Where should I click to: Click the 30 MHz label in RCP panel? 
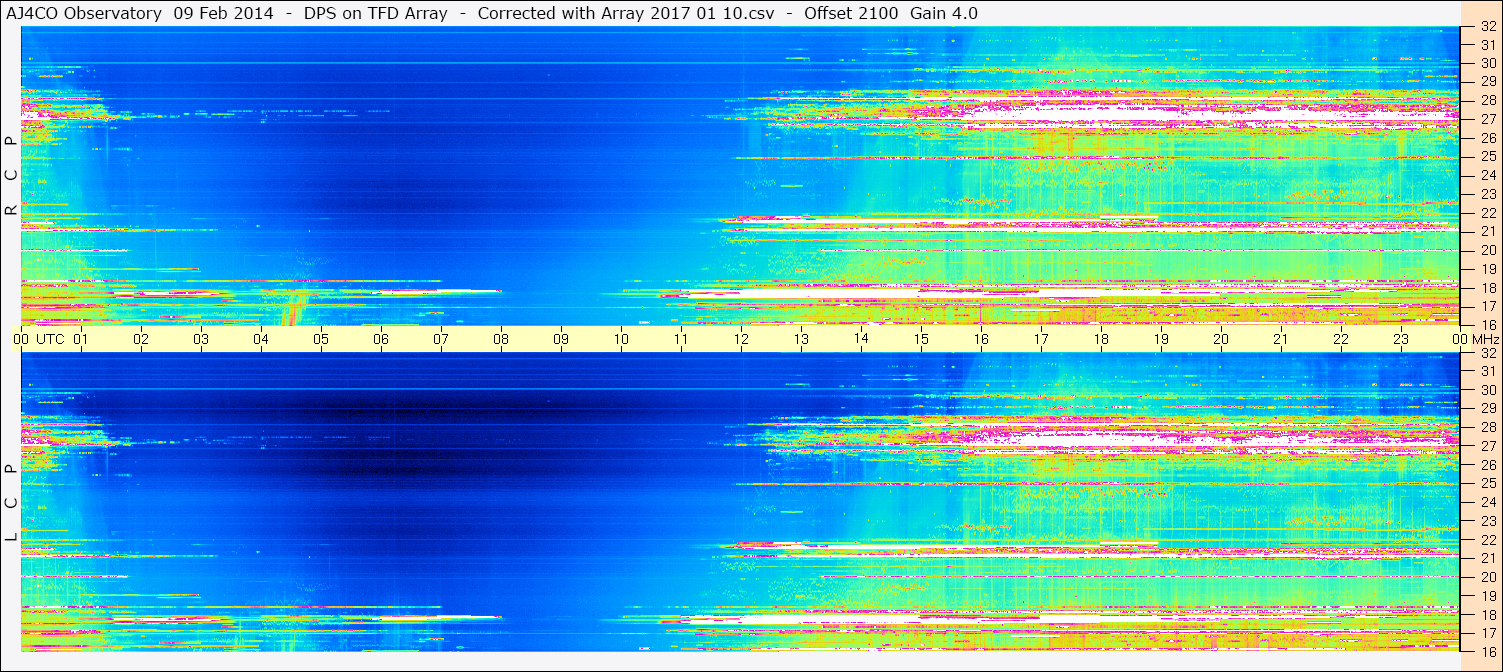click(1487, 63)
